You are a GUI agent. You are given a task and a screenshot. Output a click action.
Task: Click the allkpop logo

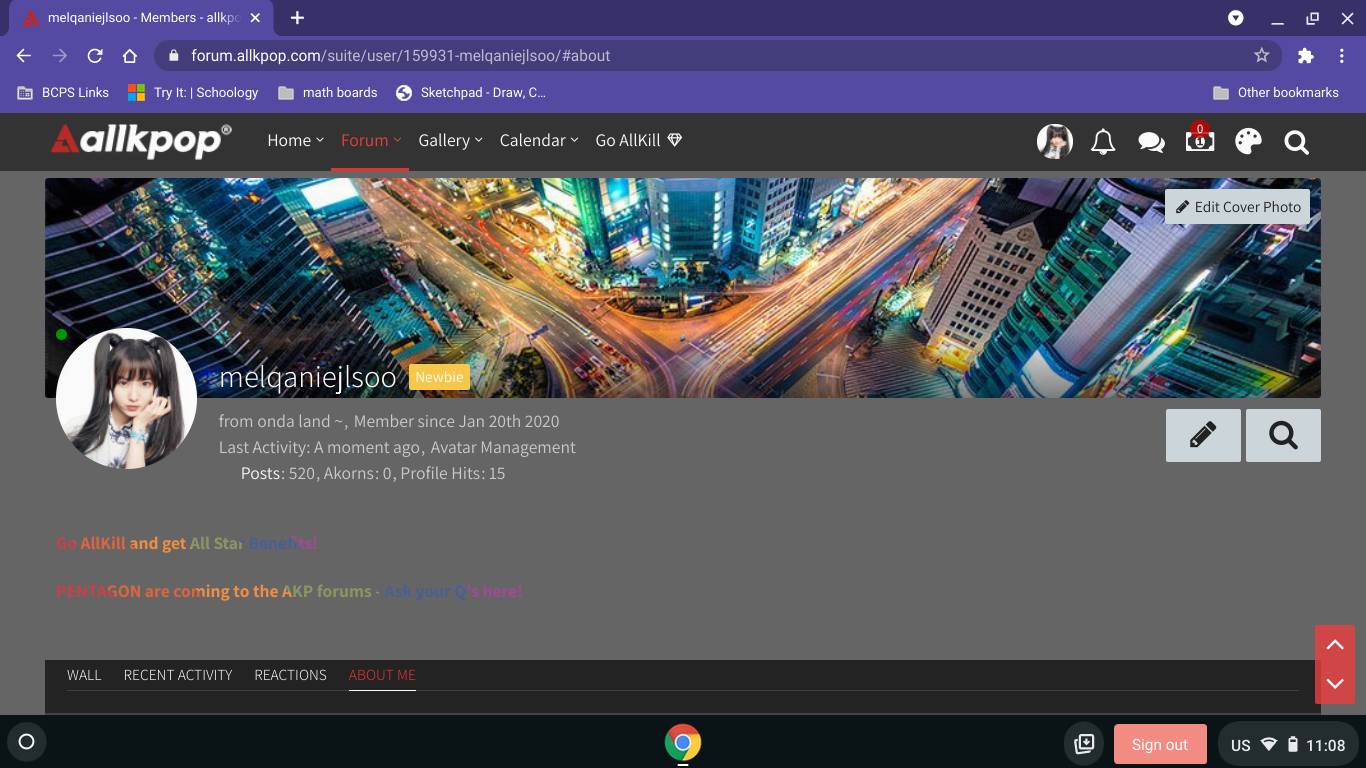click(141, 141)
